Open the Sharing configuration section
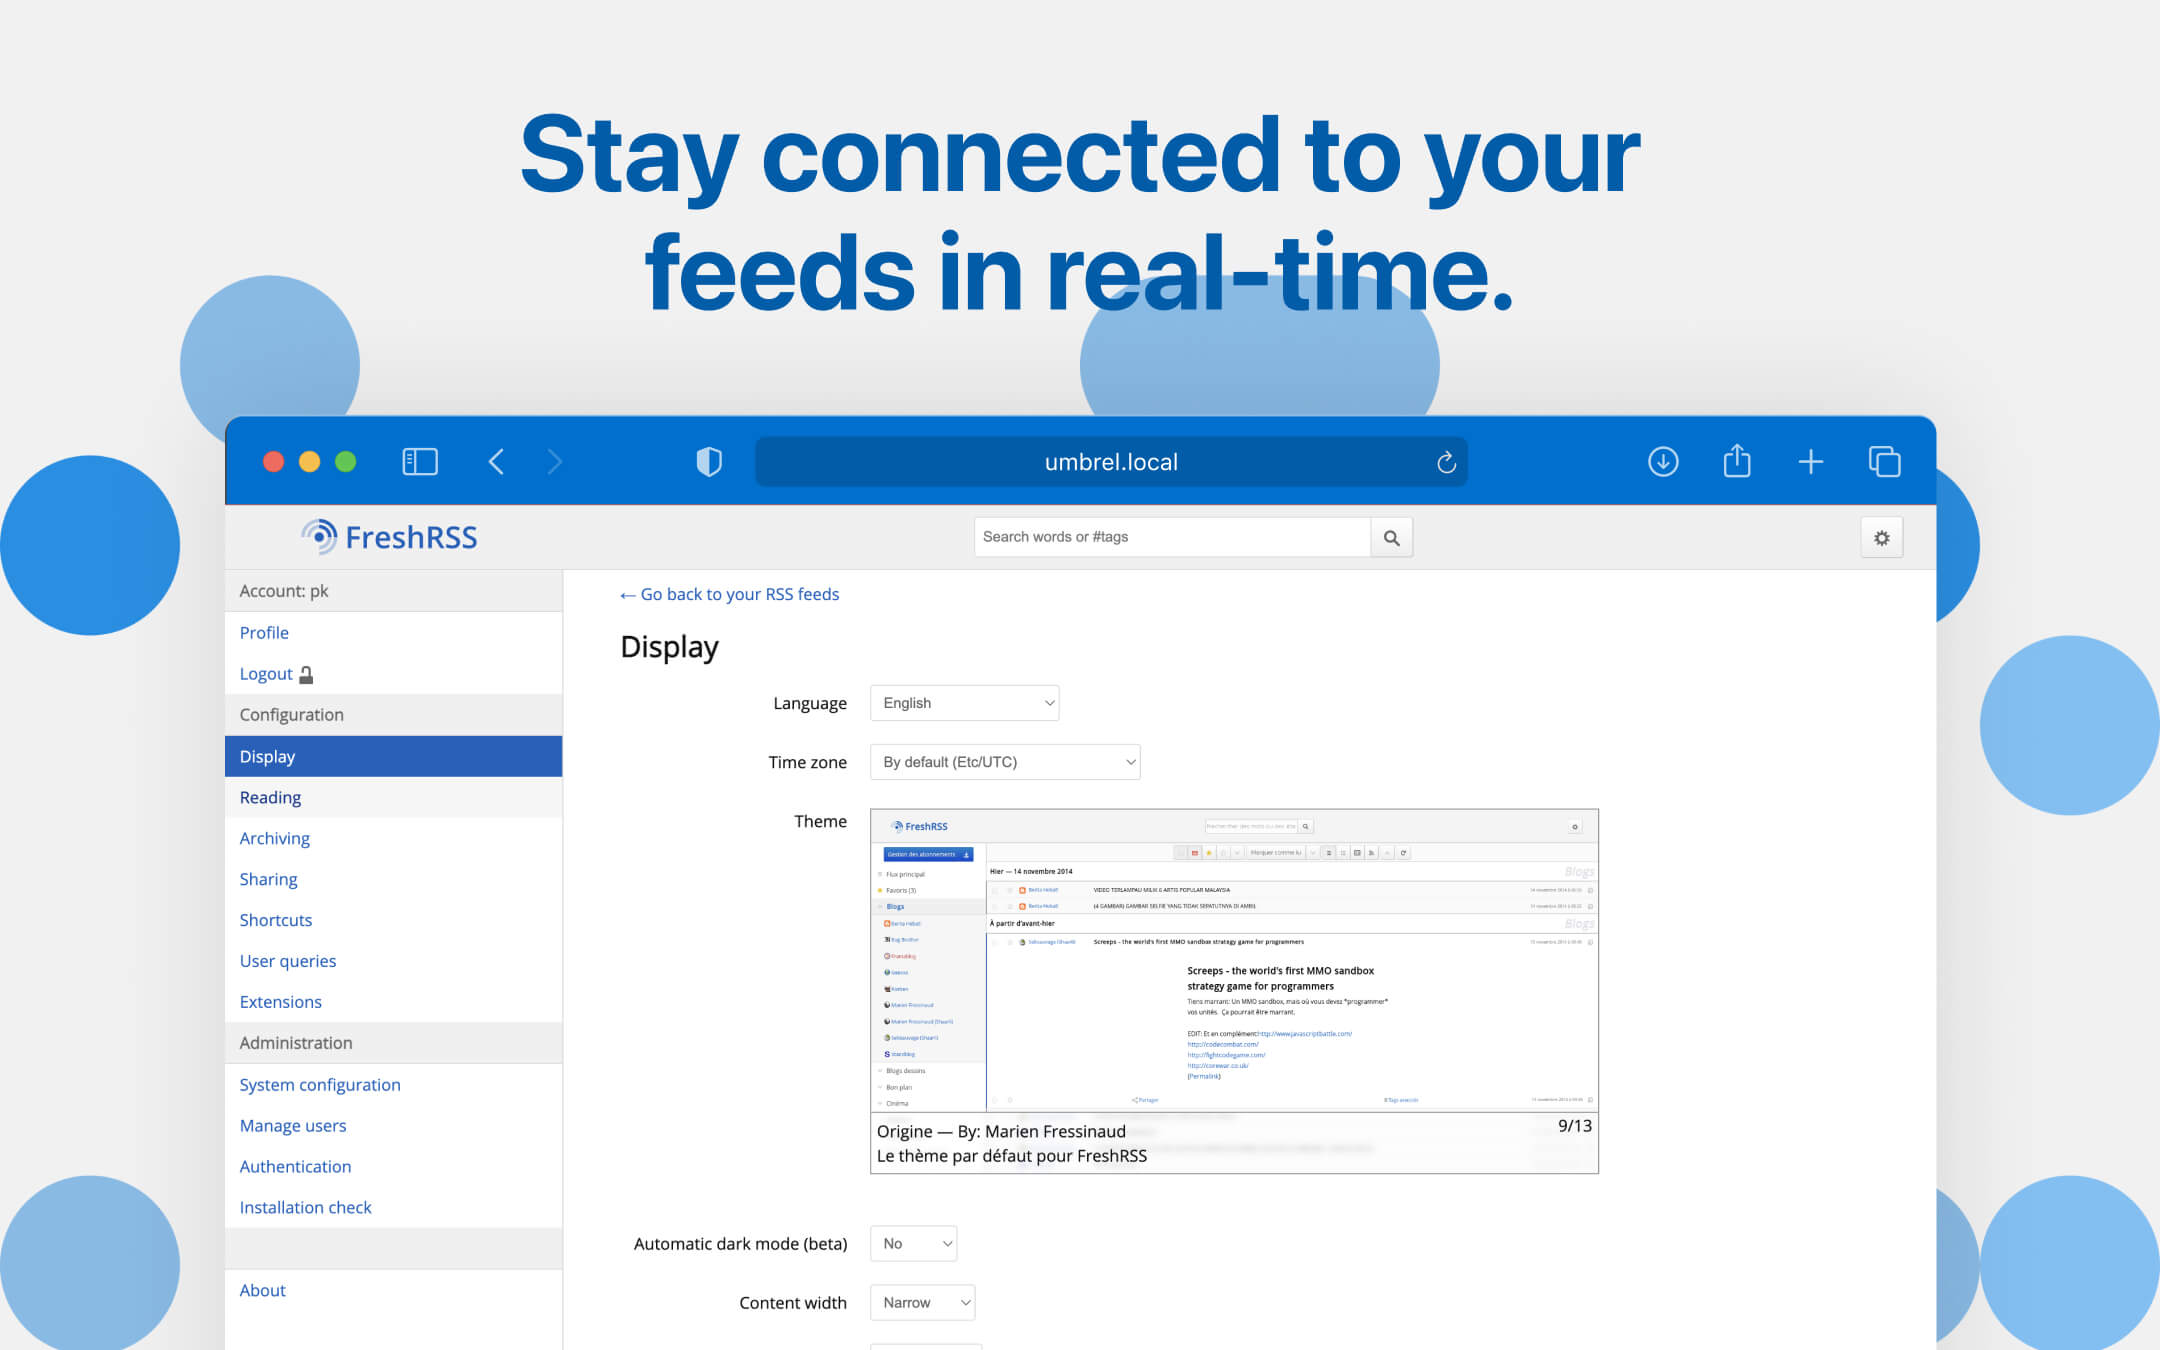The height and width of the screenshot is (1350, 2160). pyautogui.click(x=268, y=879)
